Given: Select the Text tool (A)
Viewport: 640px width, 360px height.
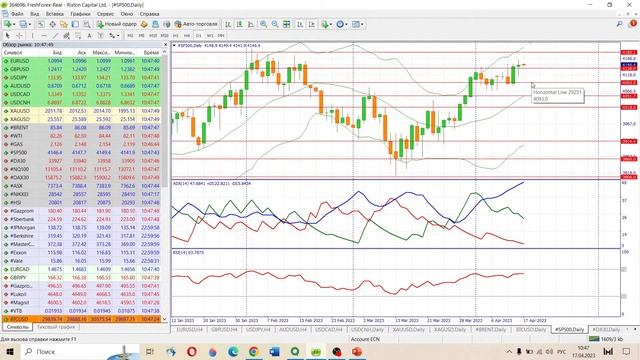Looking at the screenshot, I should [89, 36].
